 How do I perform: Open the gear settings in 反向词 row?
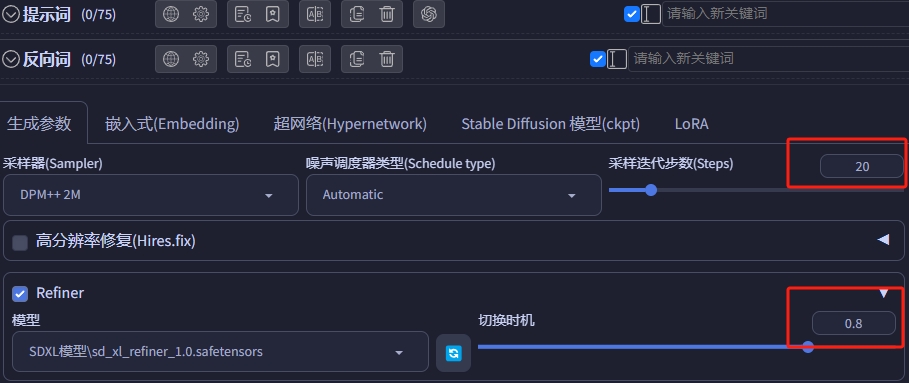pyautogui.click(x=201, y=59)
